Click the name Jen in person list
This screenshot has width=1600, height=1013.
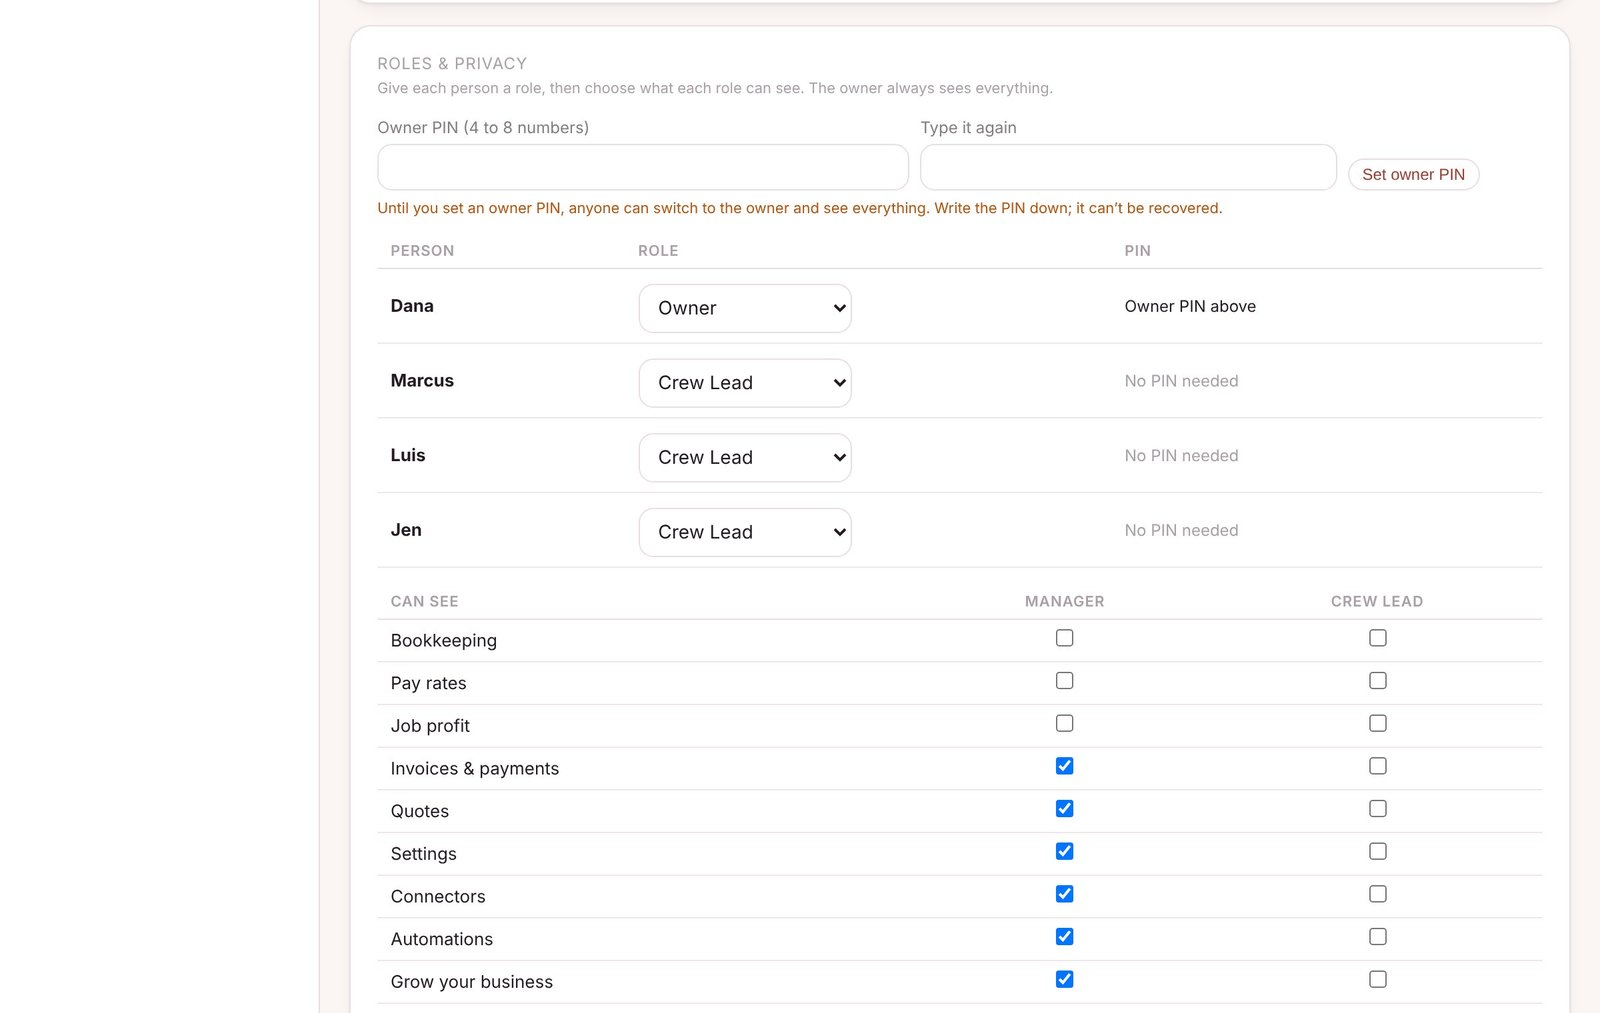(x=406, y=530)
